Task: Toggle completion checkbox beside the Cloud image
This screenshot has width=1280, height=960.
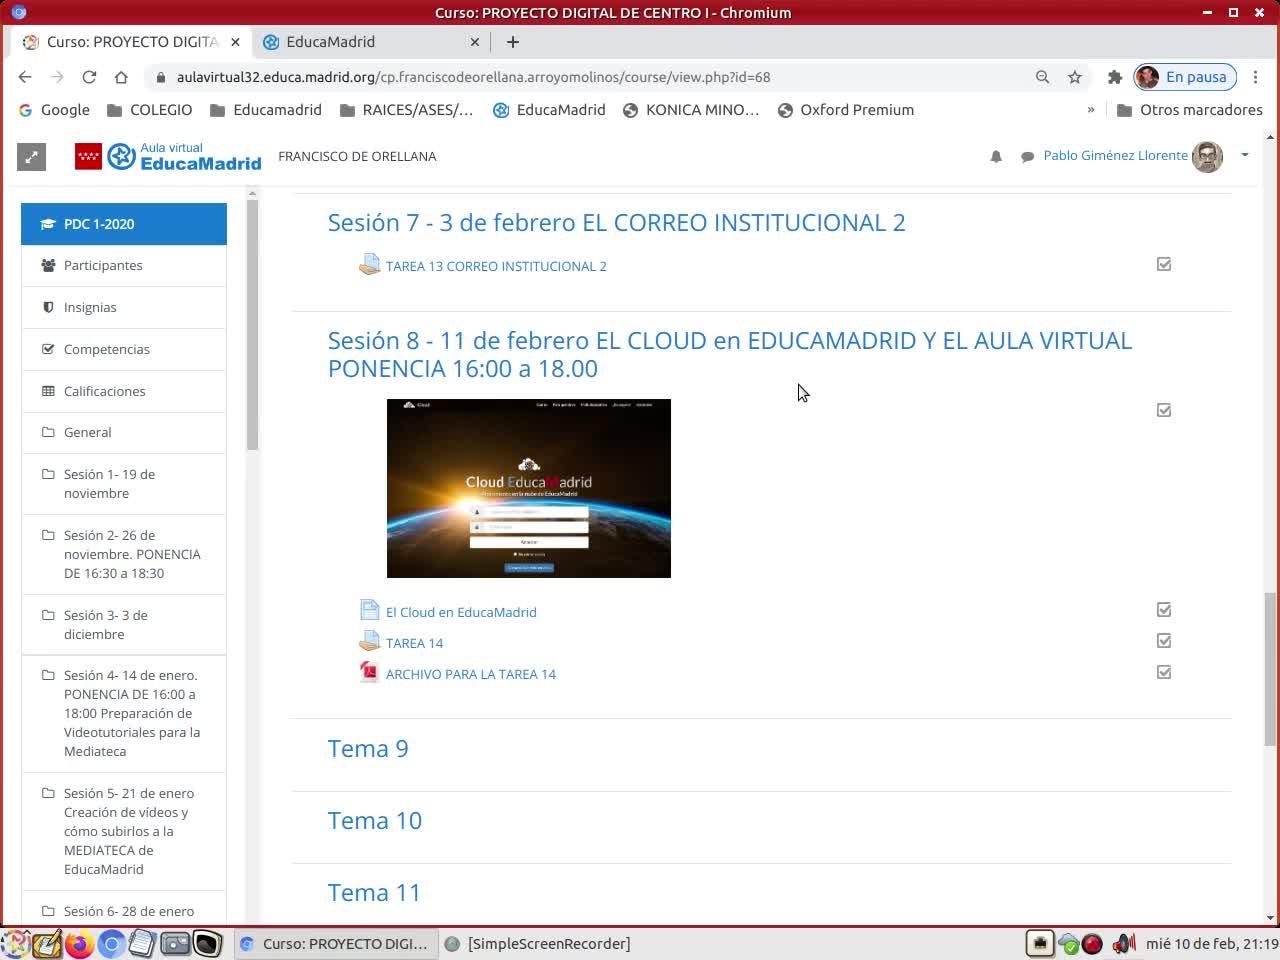Action: click(1164, 410)
